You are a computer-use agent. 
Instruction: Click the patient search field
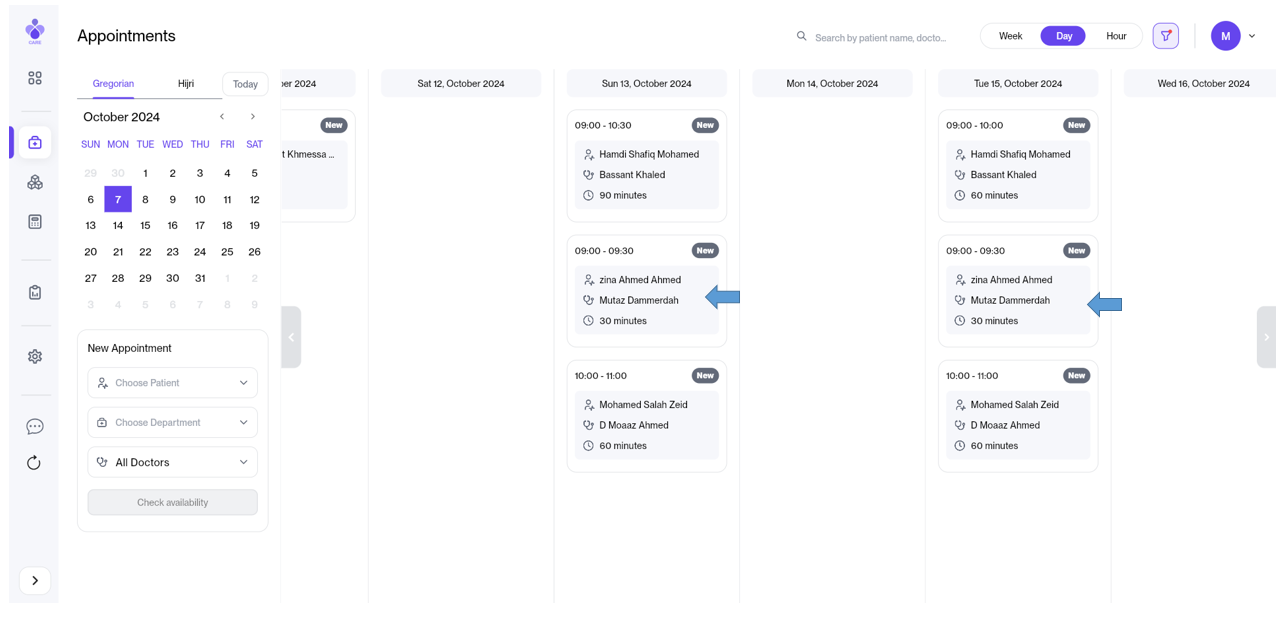(880, 37)
